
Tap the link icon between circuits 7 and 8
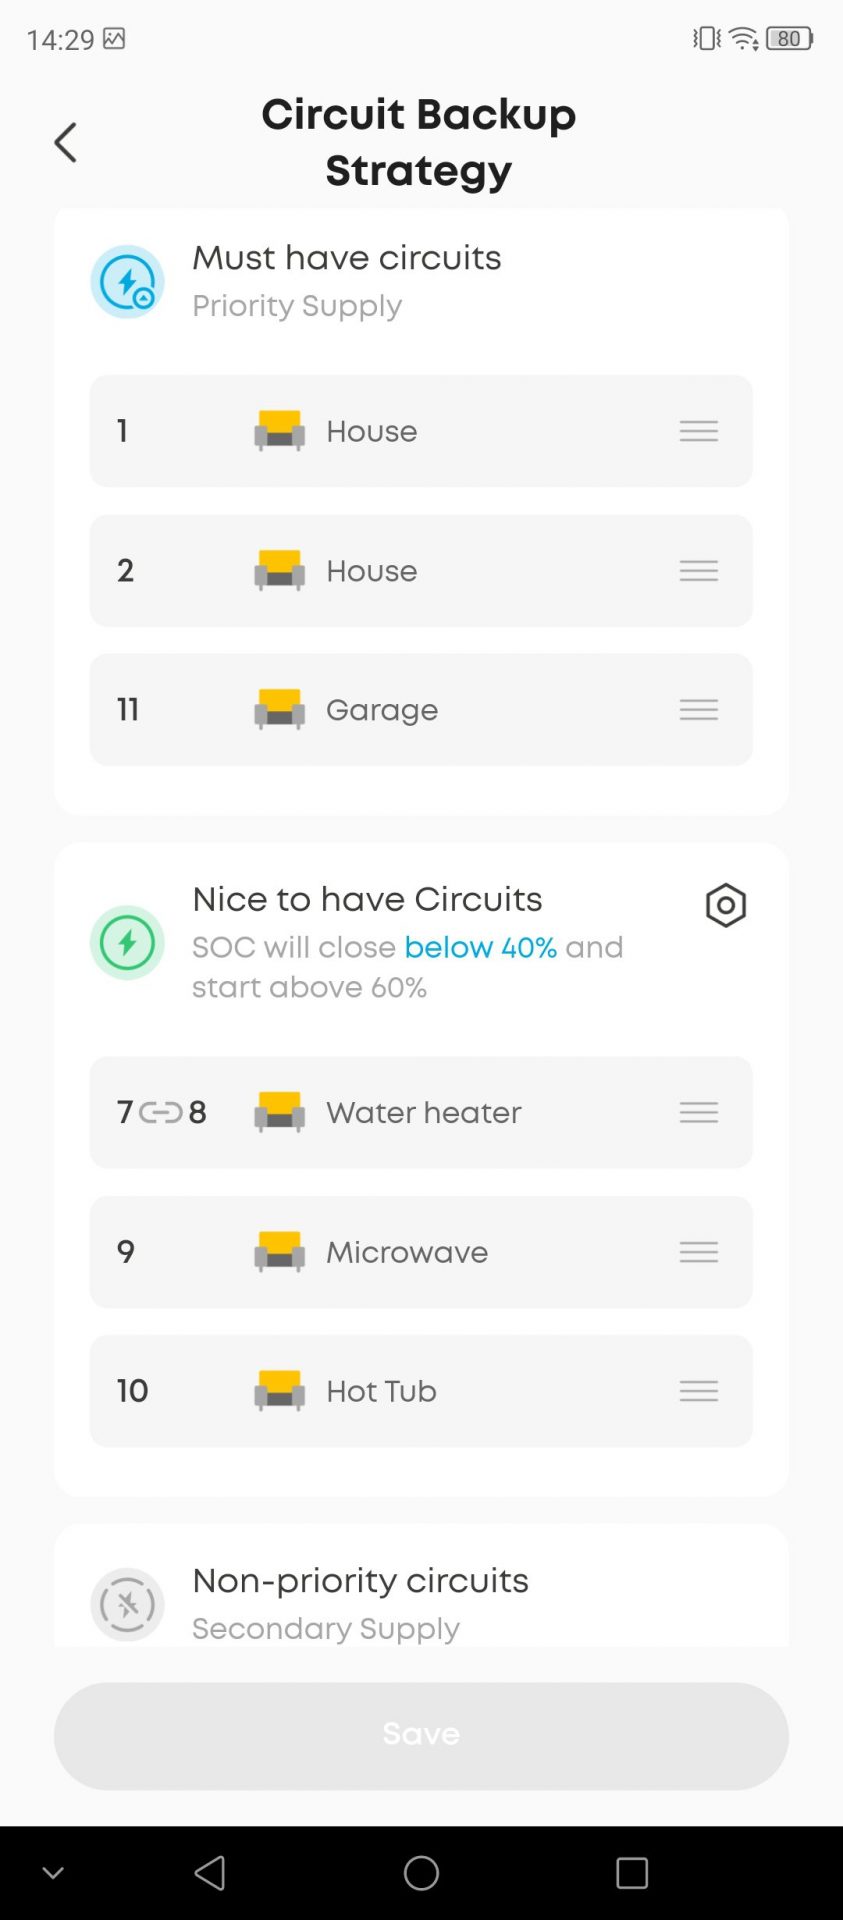(x=161, y=1112)
